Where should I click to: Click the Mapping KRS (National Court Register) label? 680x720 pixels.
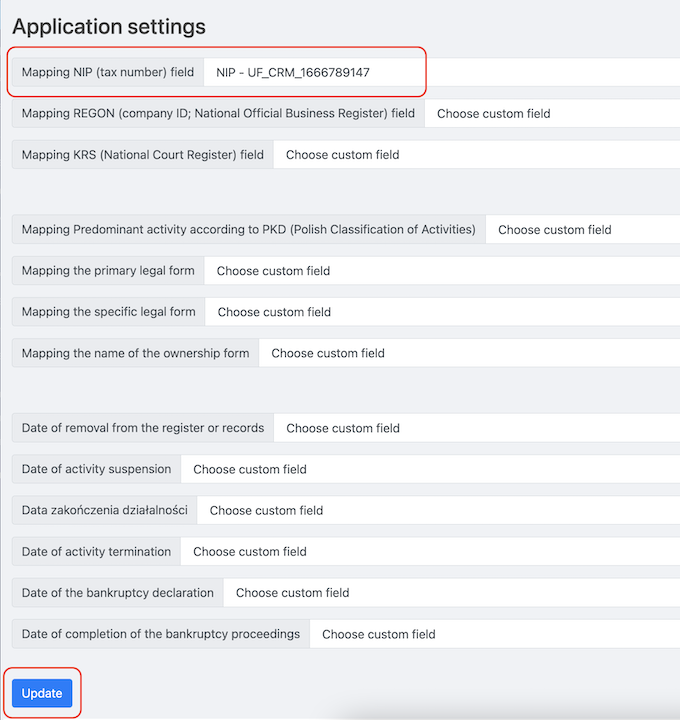coord(143,155)
